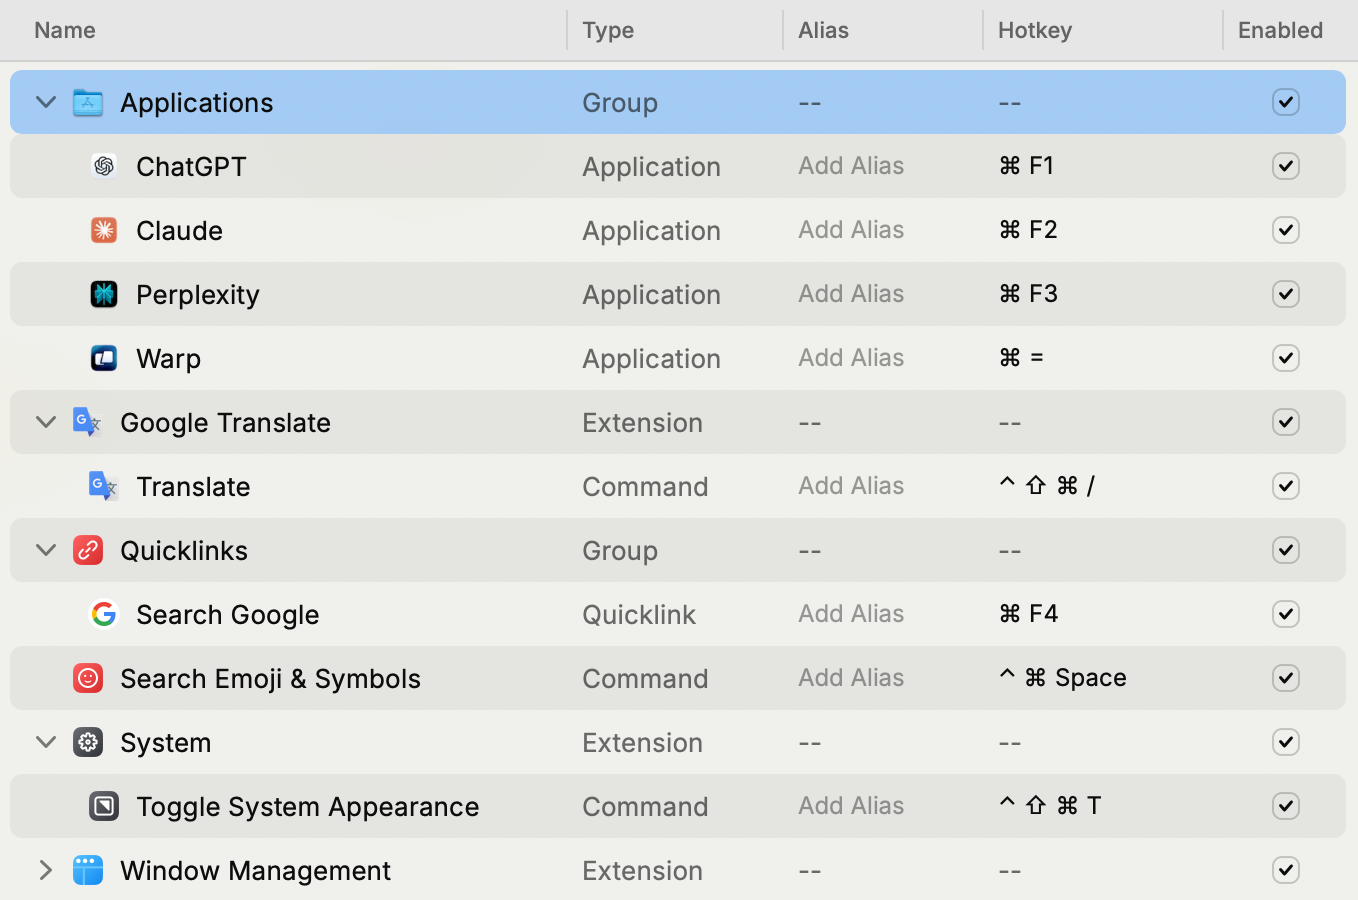Image resolution: width=1358 pixels, height=900 pixels.
Task: Toggle the Translate command enabled checkbox
Action: pos(1286,486)
